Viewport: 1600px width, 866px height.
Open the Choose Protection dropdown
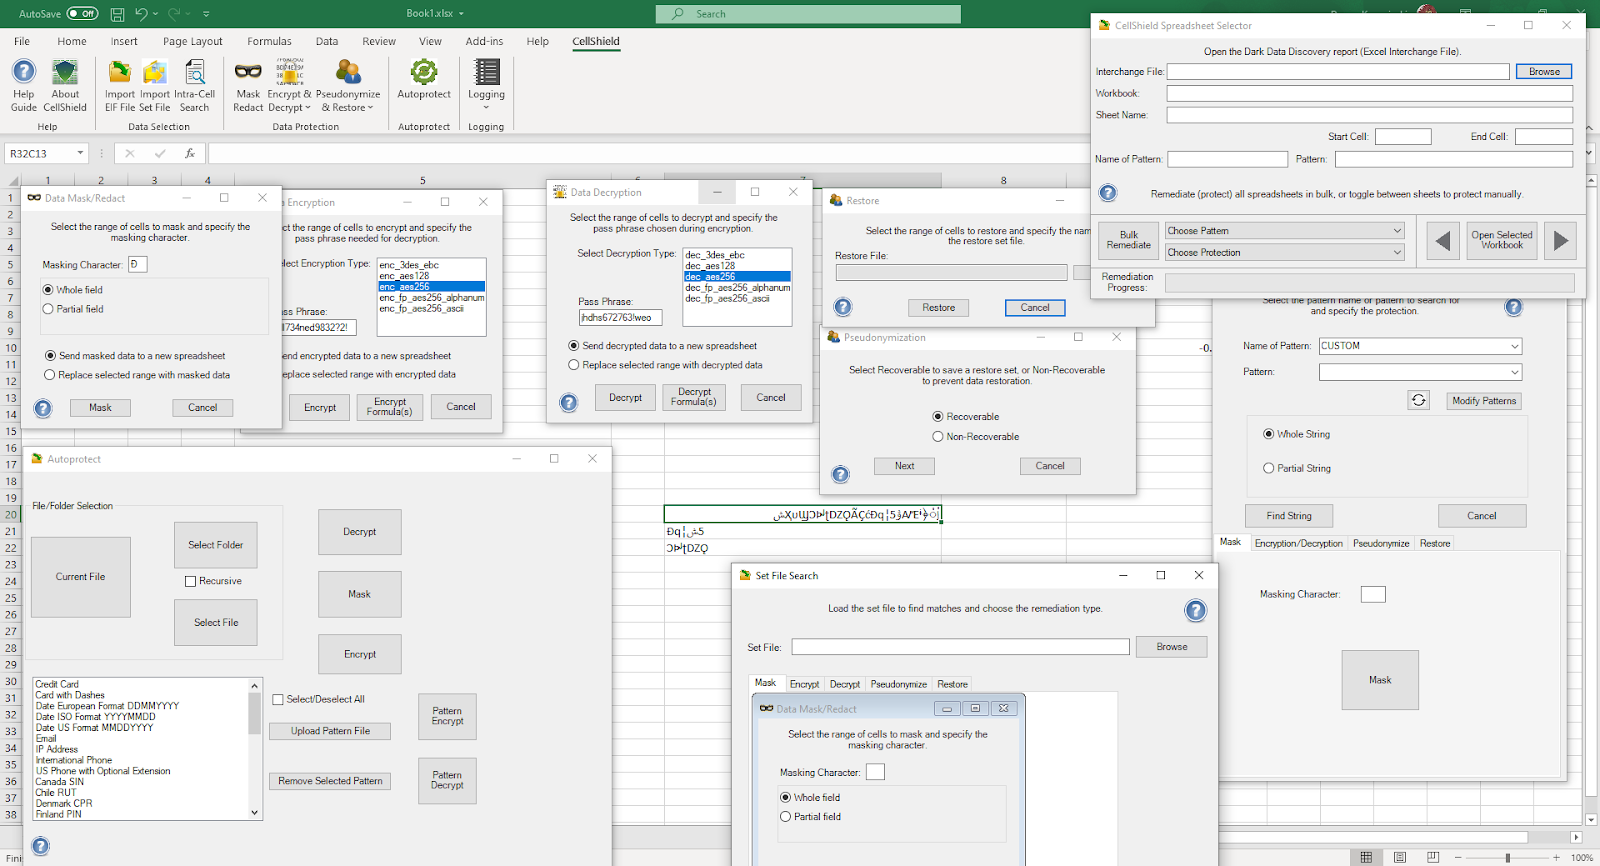pos(1284,253)
